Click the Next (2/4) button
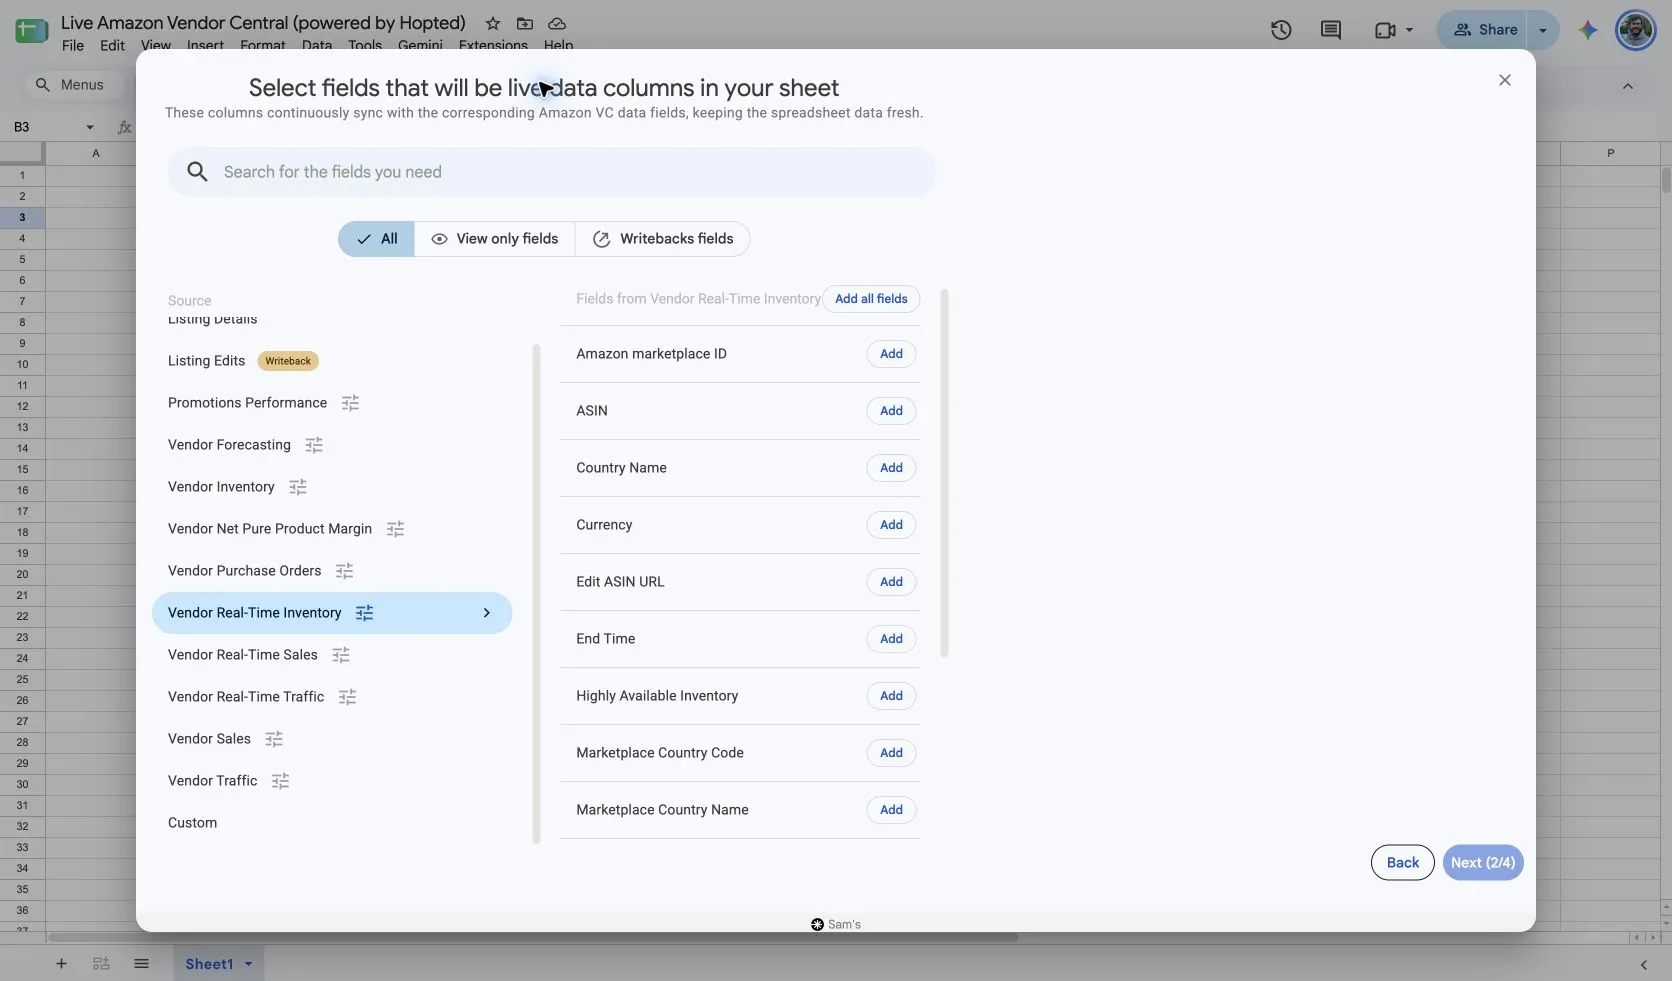Viewport: 1672px width, 981px height. (x=1483, y=863)
